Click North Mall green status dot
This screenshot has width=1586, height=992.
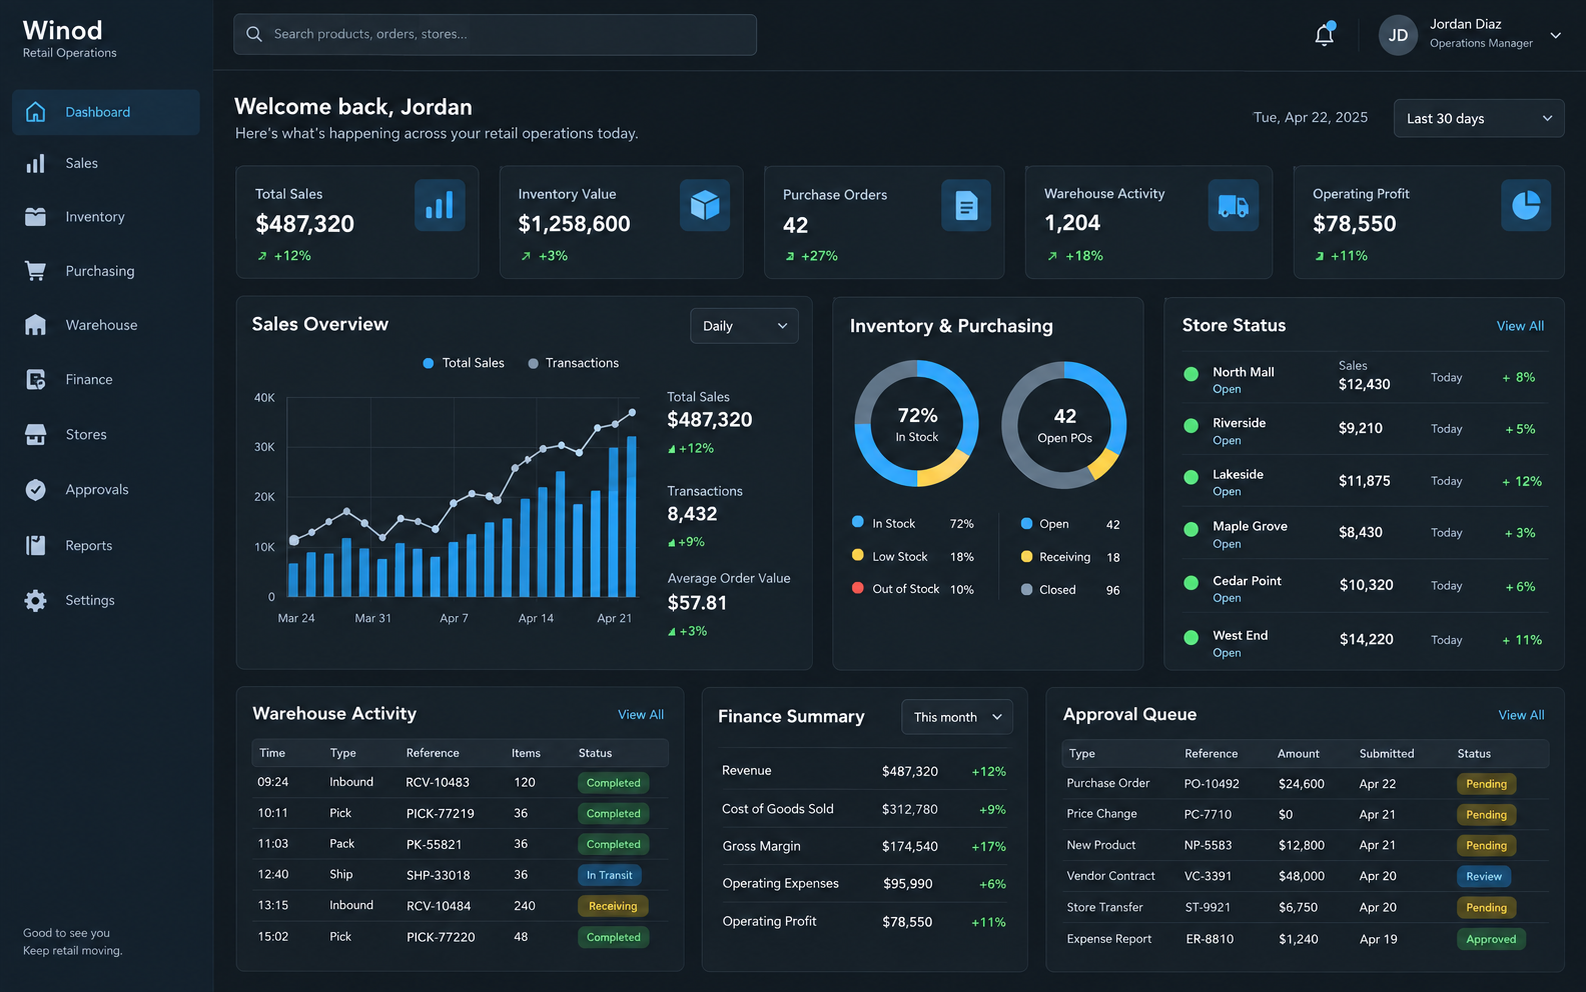pos(1191,374)
